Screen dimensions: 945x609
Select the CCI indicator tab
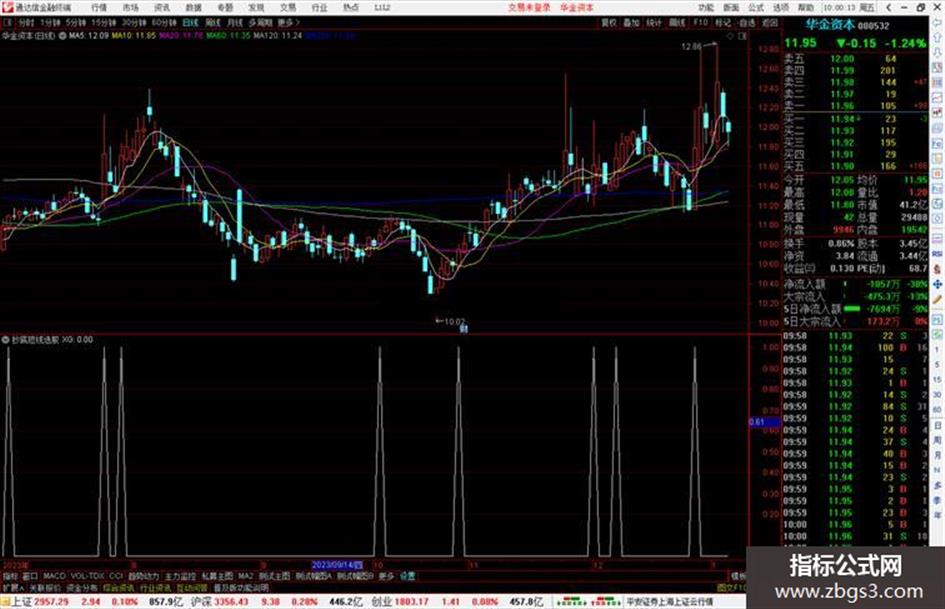tap(116, 576)
